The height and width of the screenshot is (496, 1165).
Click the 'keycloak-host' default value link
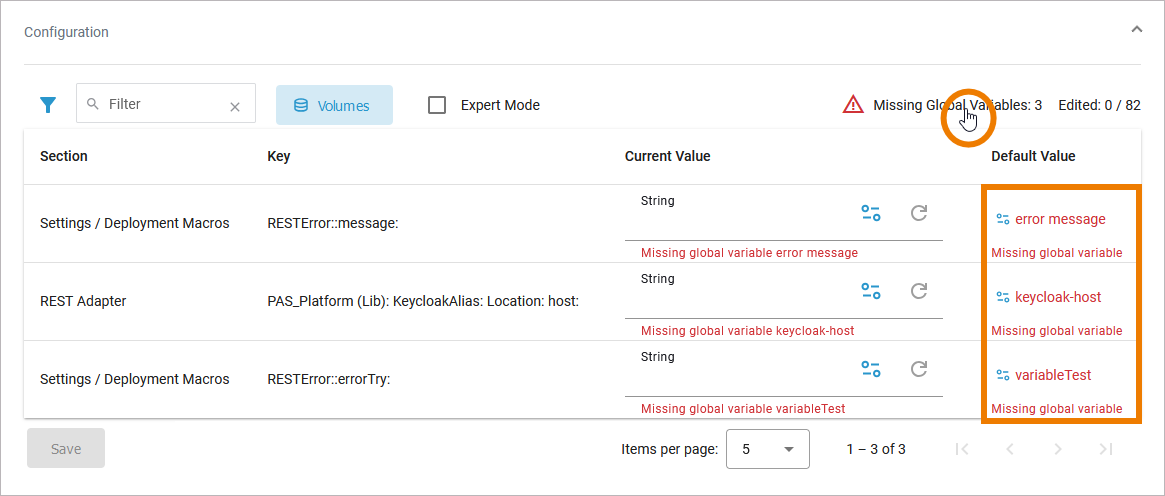pos(1057,297)
